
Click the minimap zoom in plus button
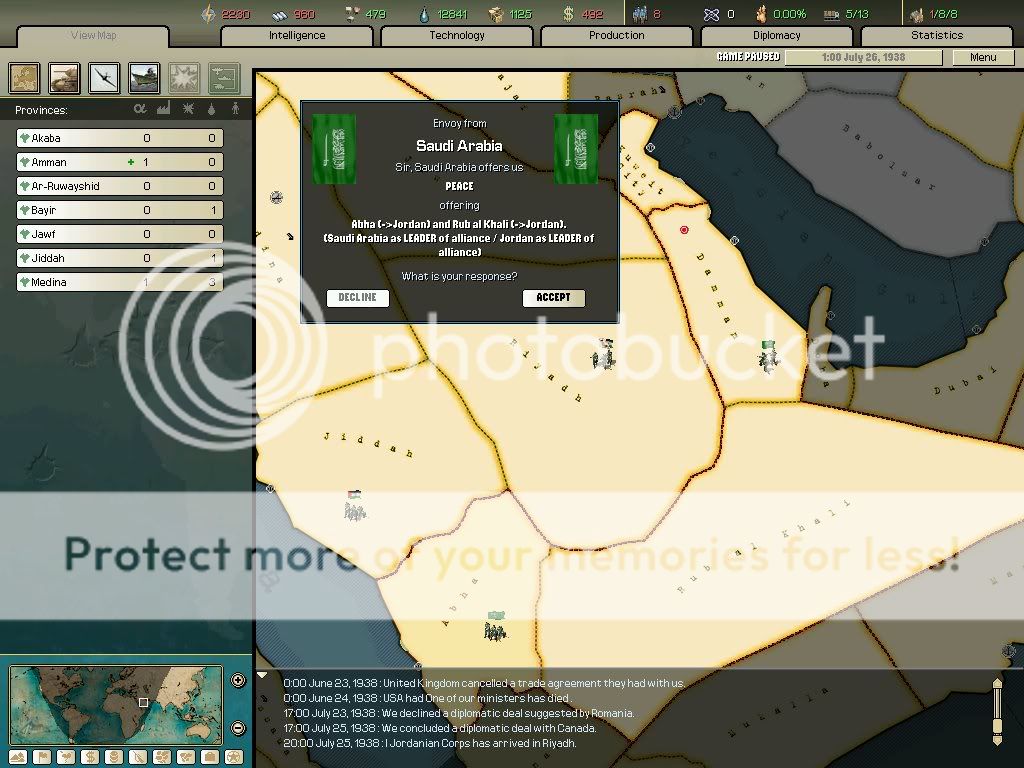pos(238,681)
